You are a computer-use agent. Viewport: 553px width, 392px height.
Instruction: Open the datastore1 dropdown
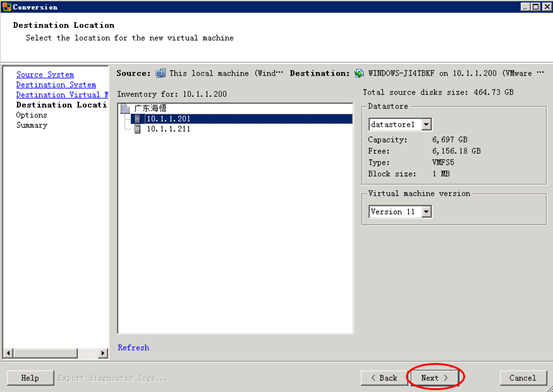click(426, 125)
